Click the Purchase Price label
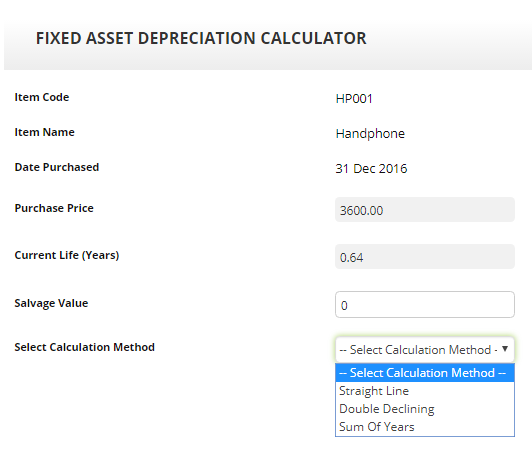 [x=54, y=208]
